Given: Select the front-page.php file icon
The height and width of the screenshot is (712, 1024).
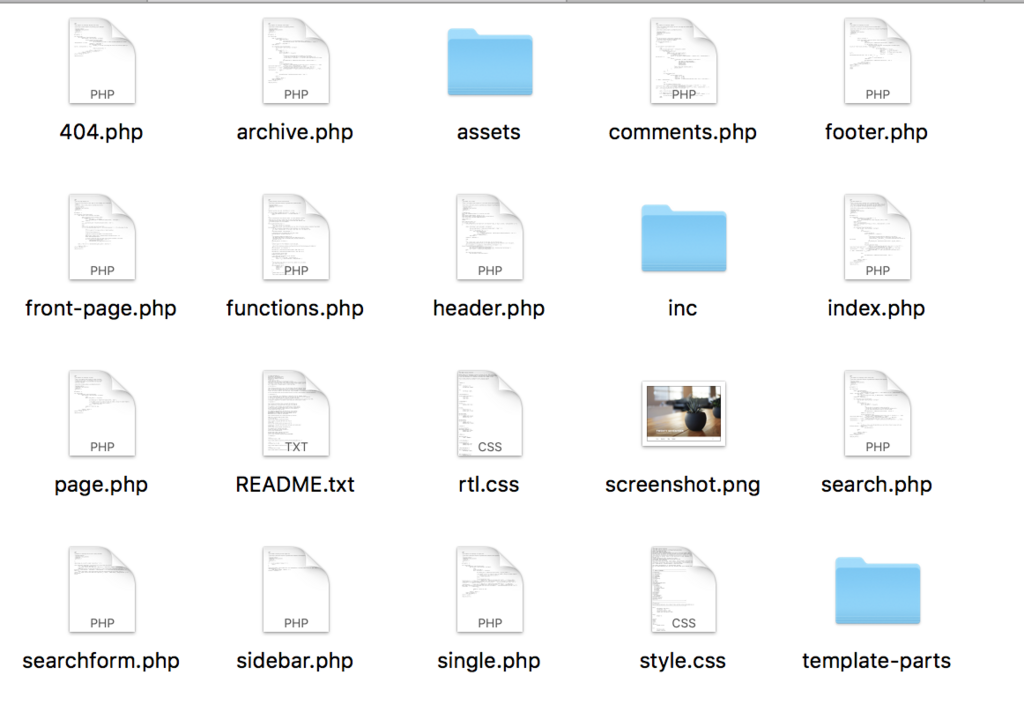Looking at the screenshot, I should point(102,237).
